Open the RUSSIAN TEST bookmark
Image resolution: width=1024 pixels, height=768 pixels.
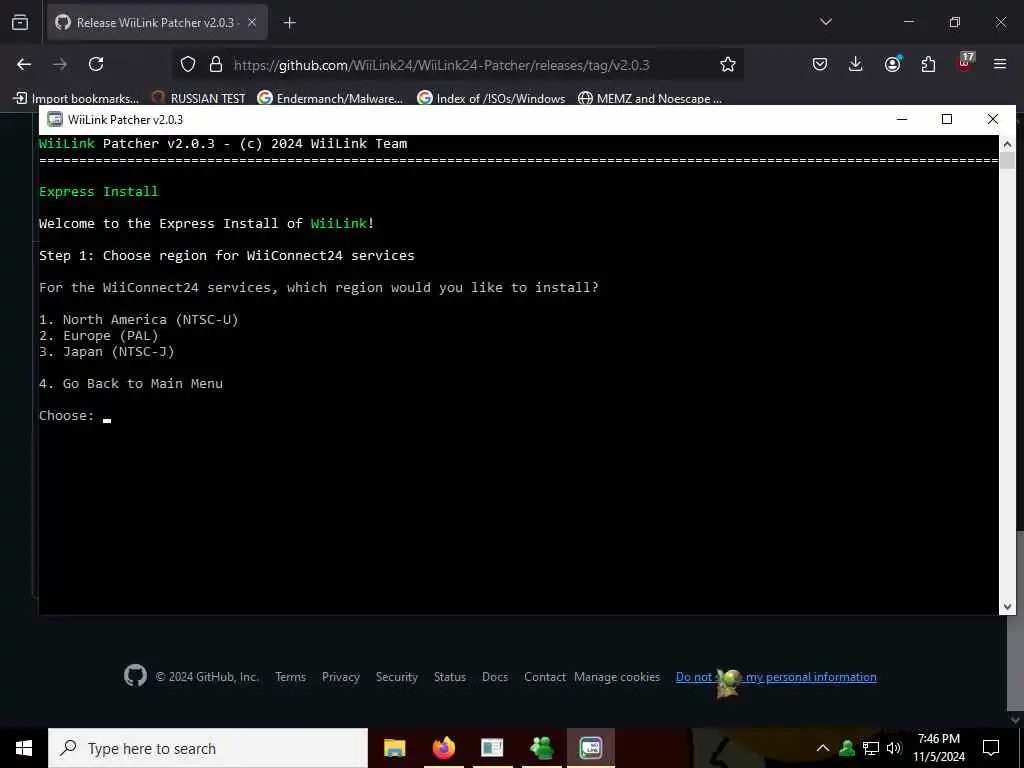click(199, 99)
